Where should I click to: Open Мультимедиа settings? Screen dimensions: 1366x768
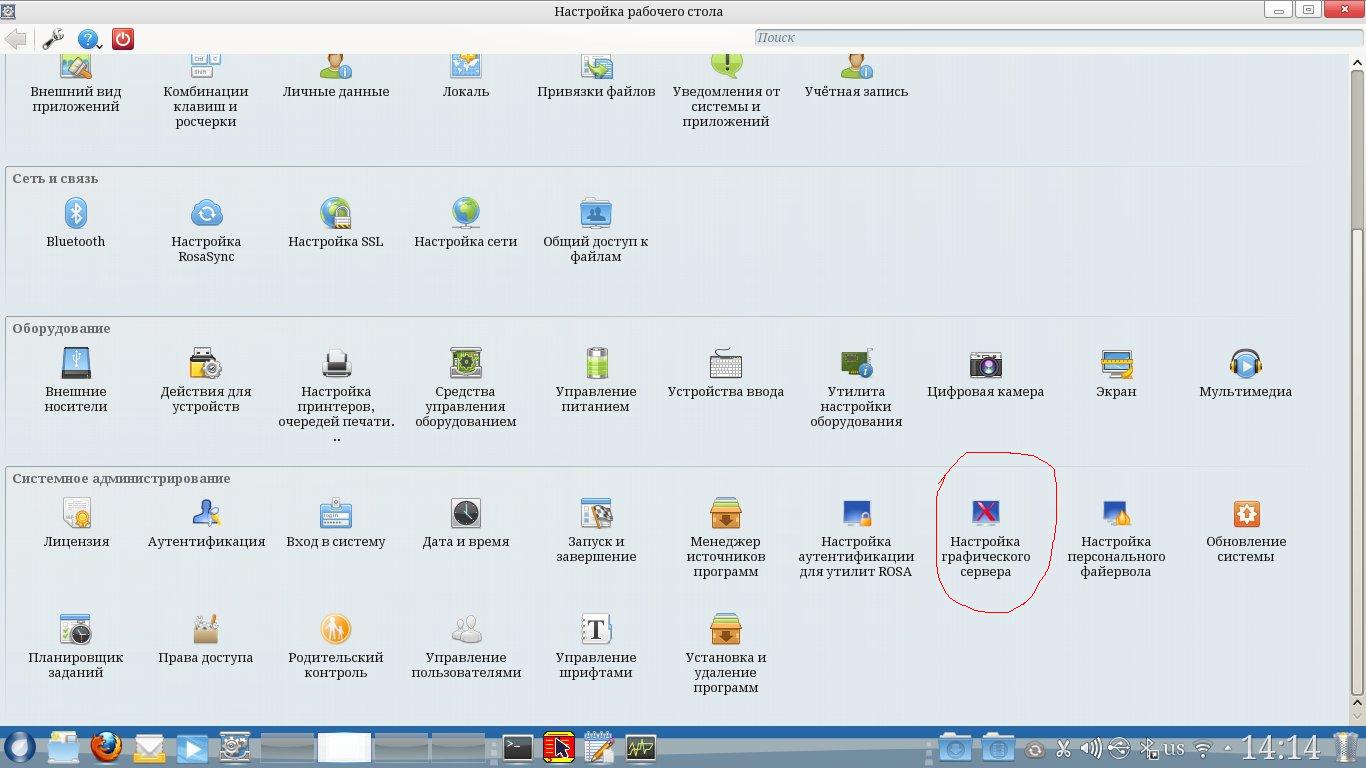1246,373
